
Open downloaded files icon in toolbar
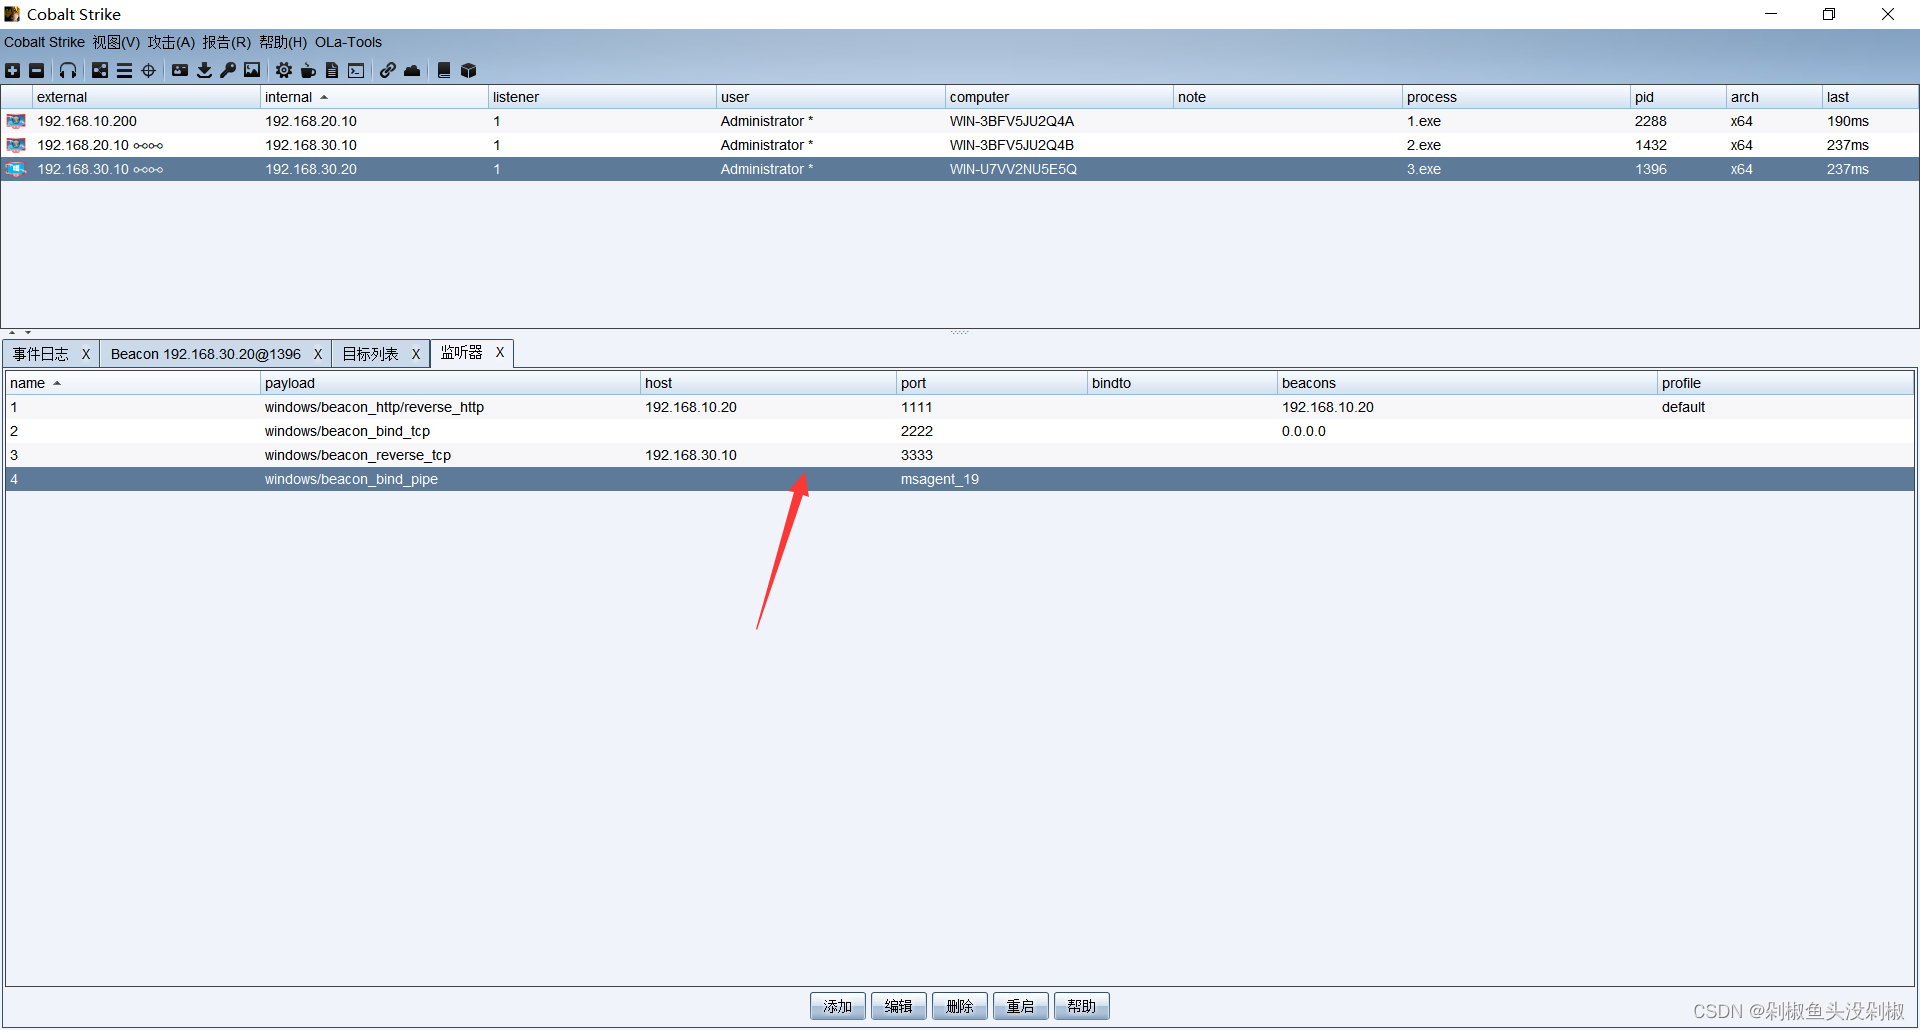click(x=204, y=70)
